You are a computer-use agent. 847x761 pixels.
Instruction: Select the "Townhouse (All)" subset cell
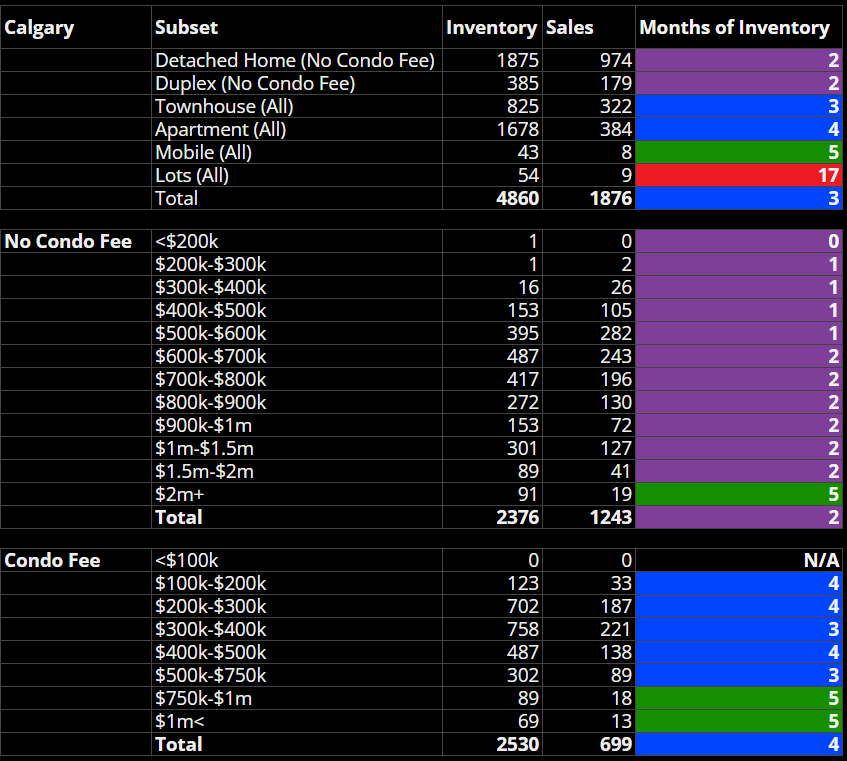tap(224, 106)
